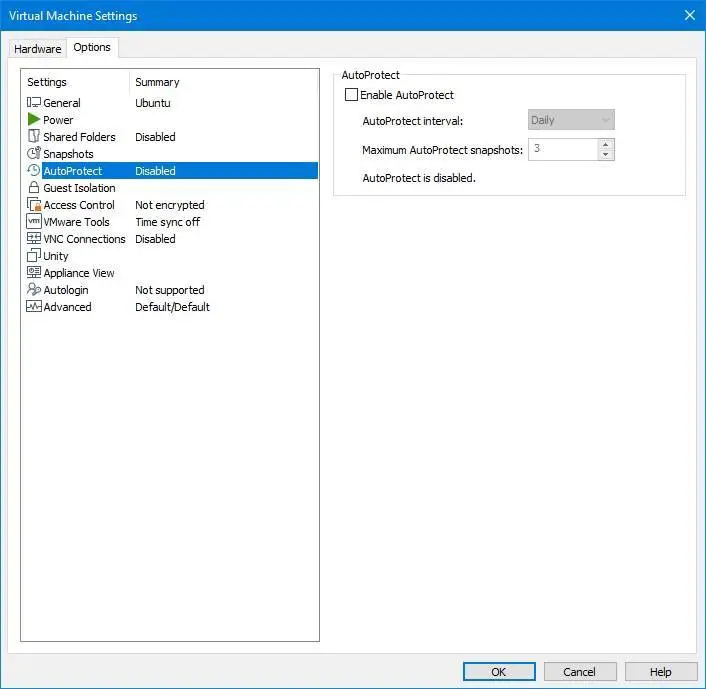Confirm settings with the OK button

[x=499, y=672]
